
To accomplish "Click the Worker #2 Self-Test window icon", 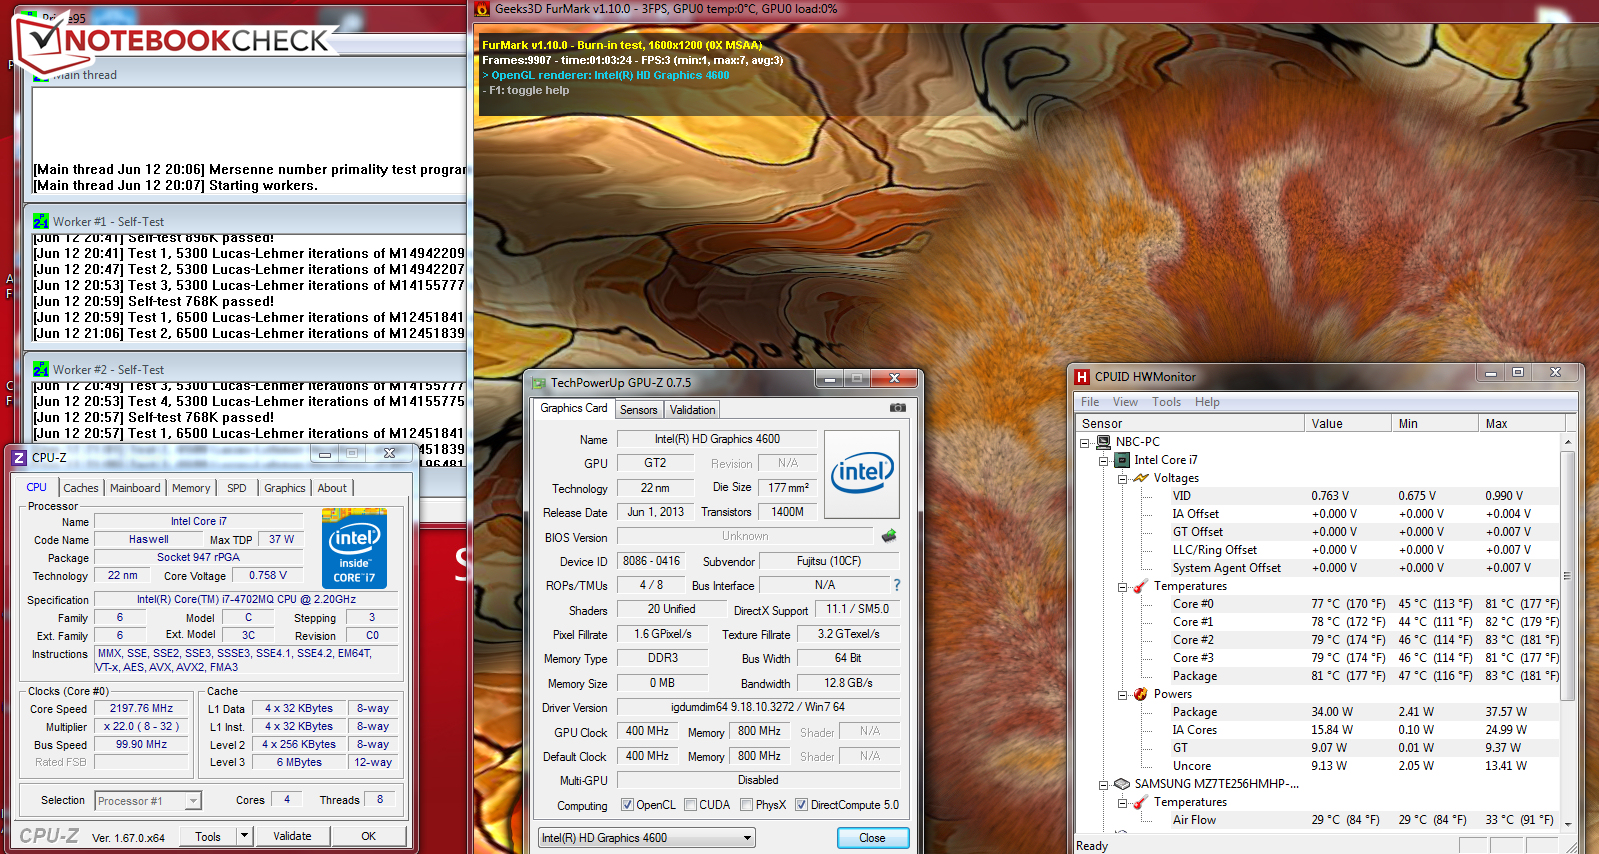I will [x=41, y=370].
